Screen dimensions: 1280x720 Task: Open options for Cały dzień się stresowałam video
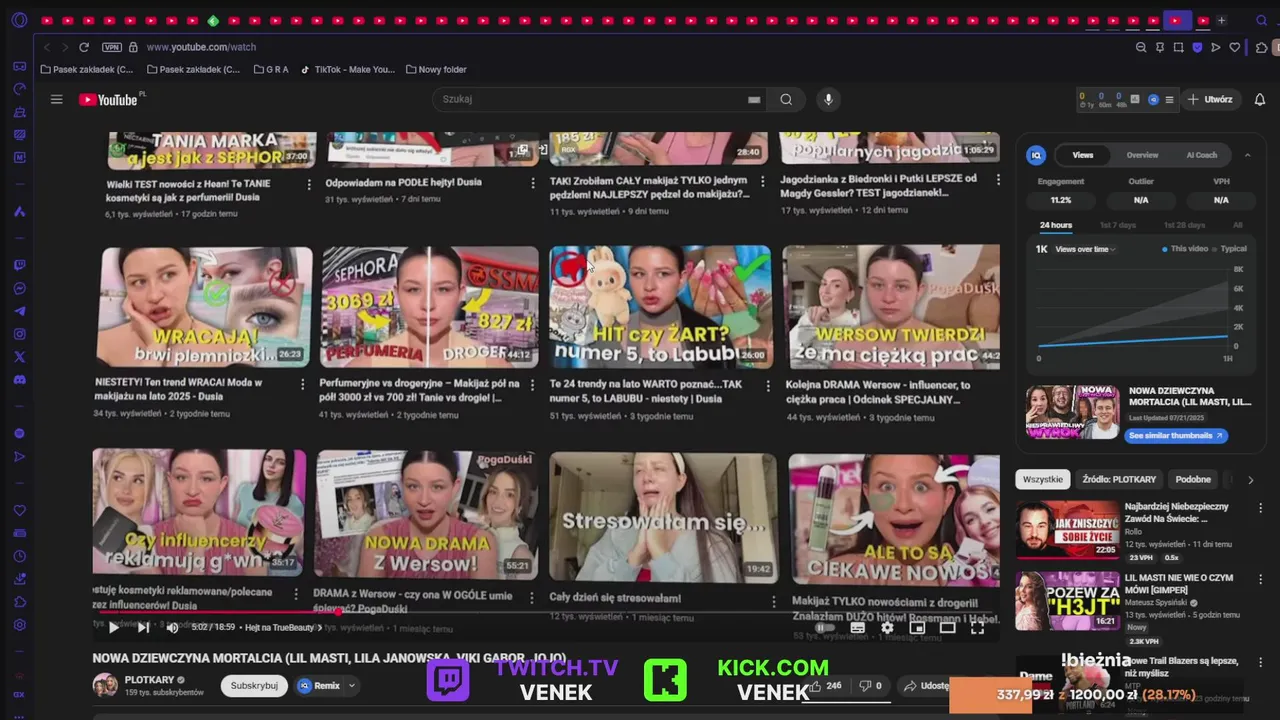tap(773, 601)
